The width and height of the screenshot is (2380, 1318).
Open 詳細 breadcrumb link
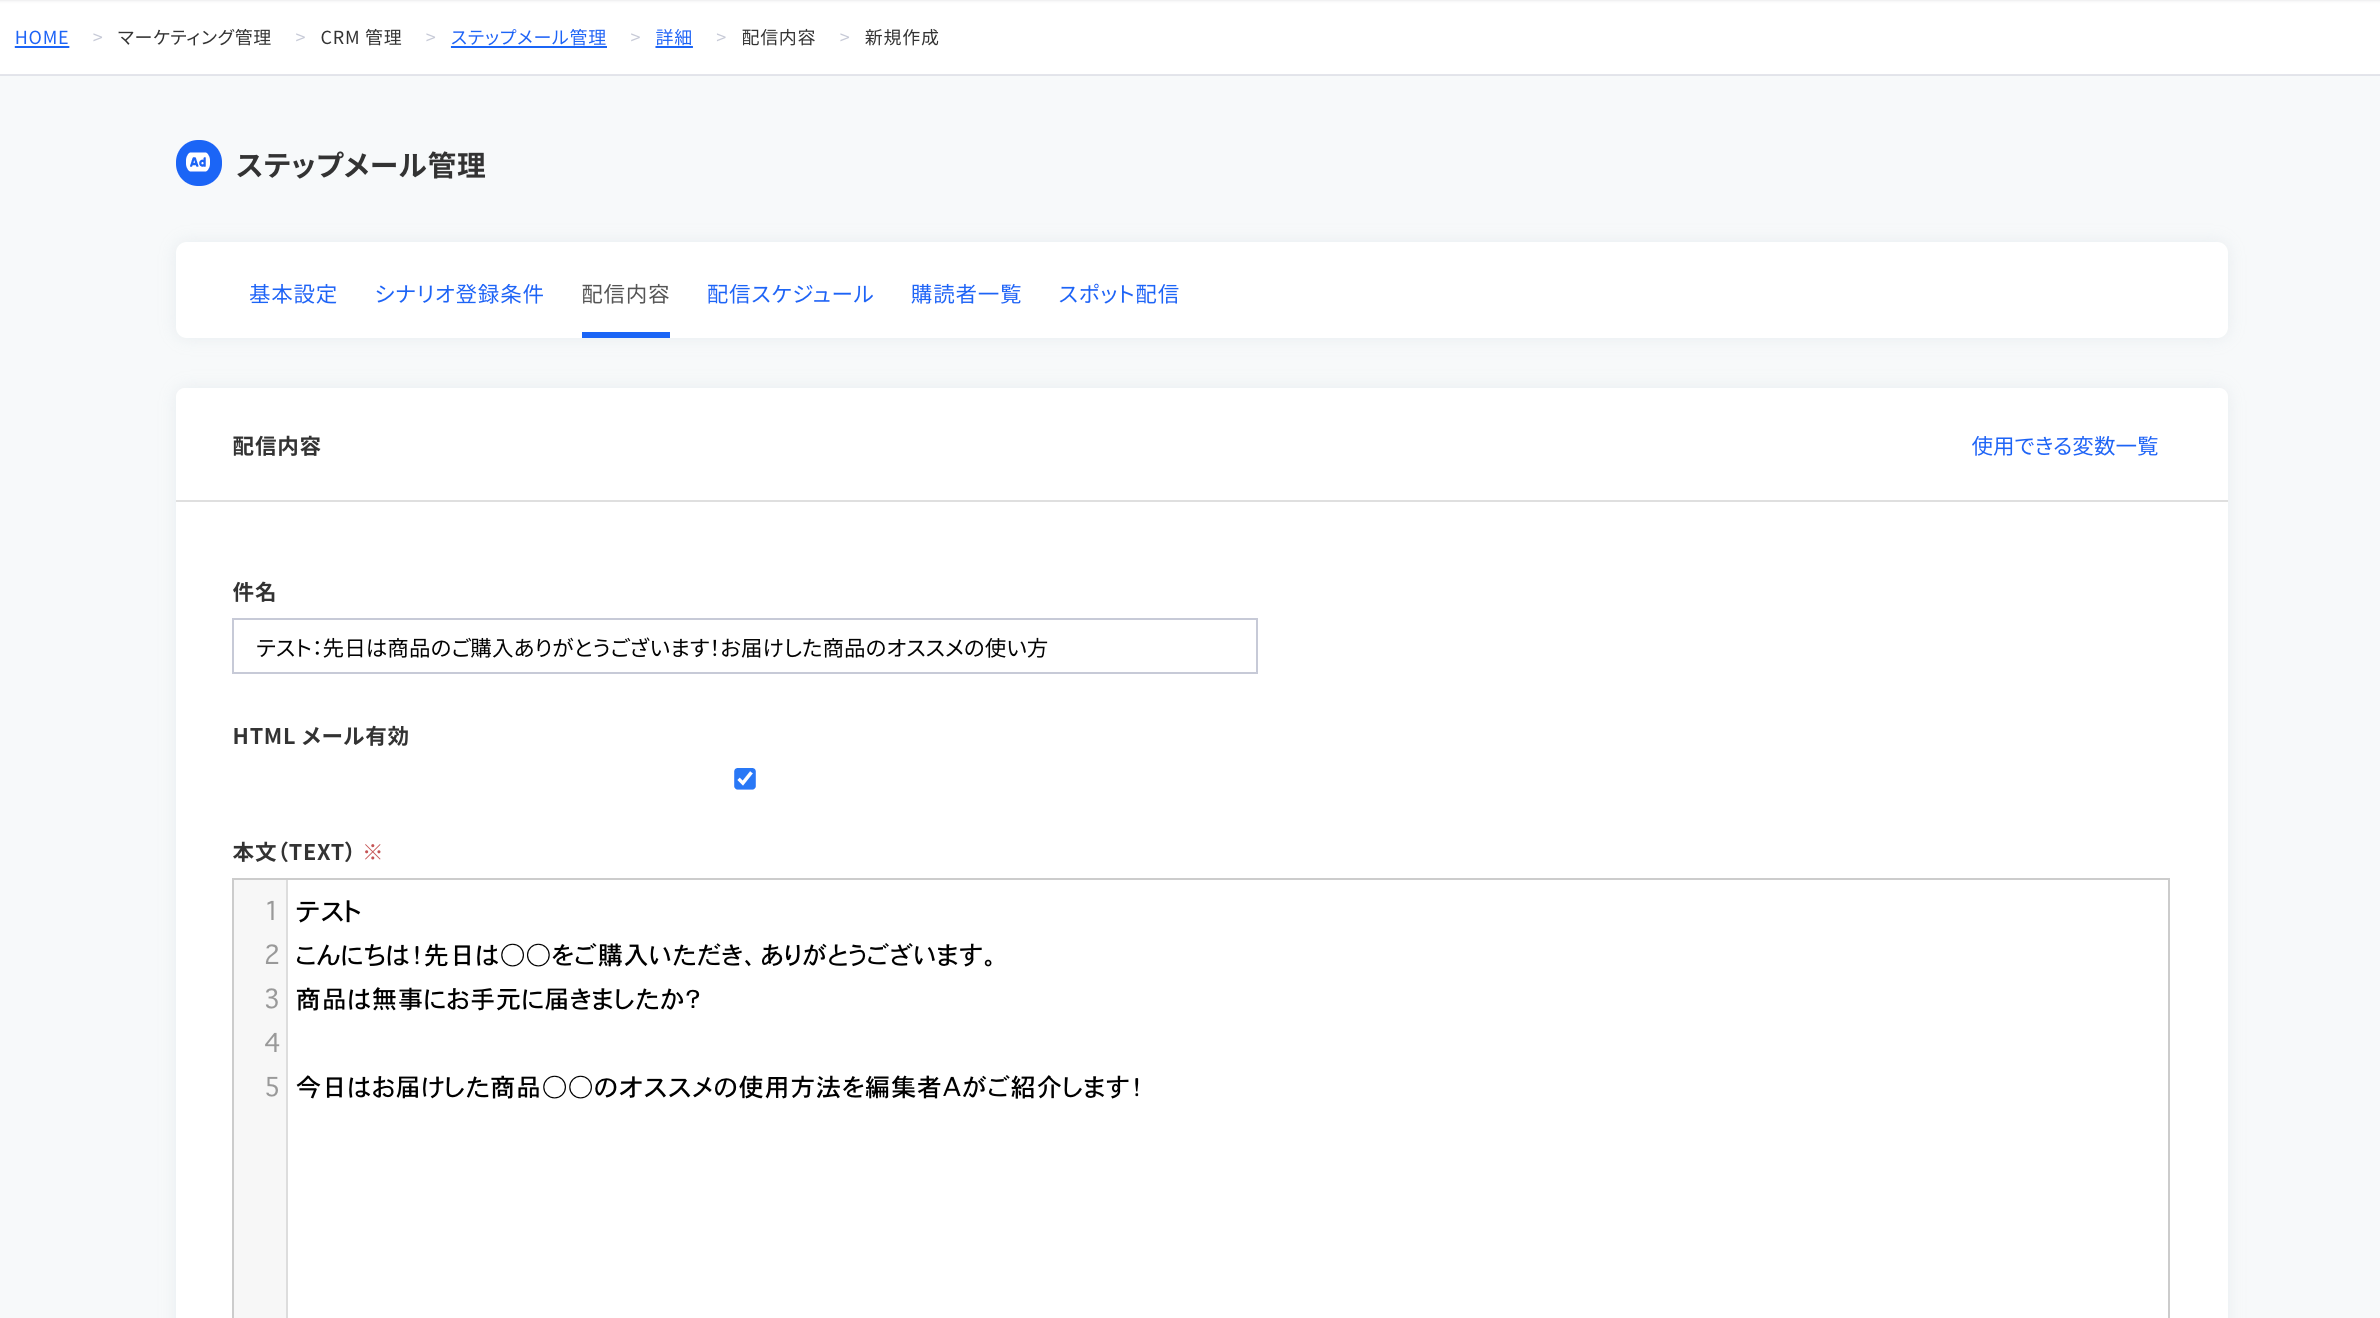674,37
